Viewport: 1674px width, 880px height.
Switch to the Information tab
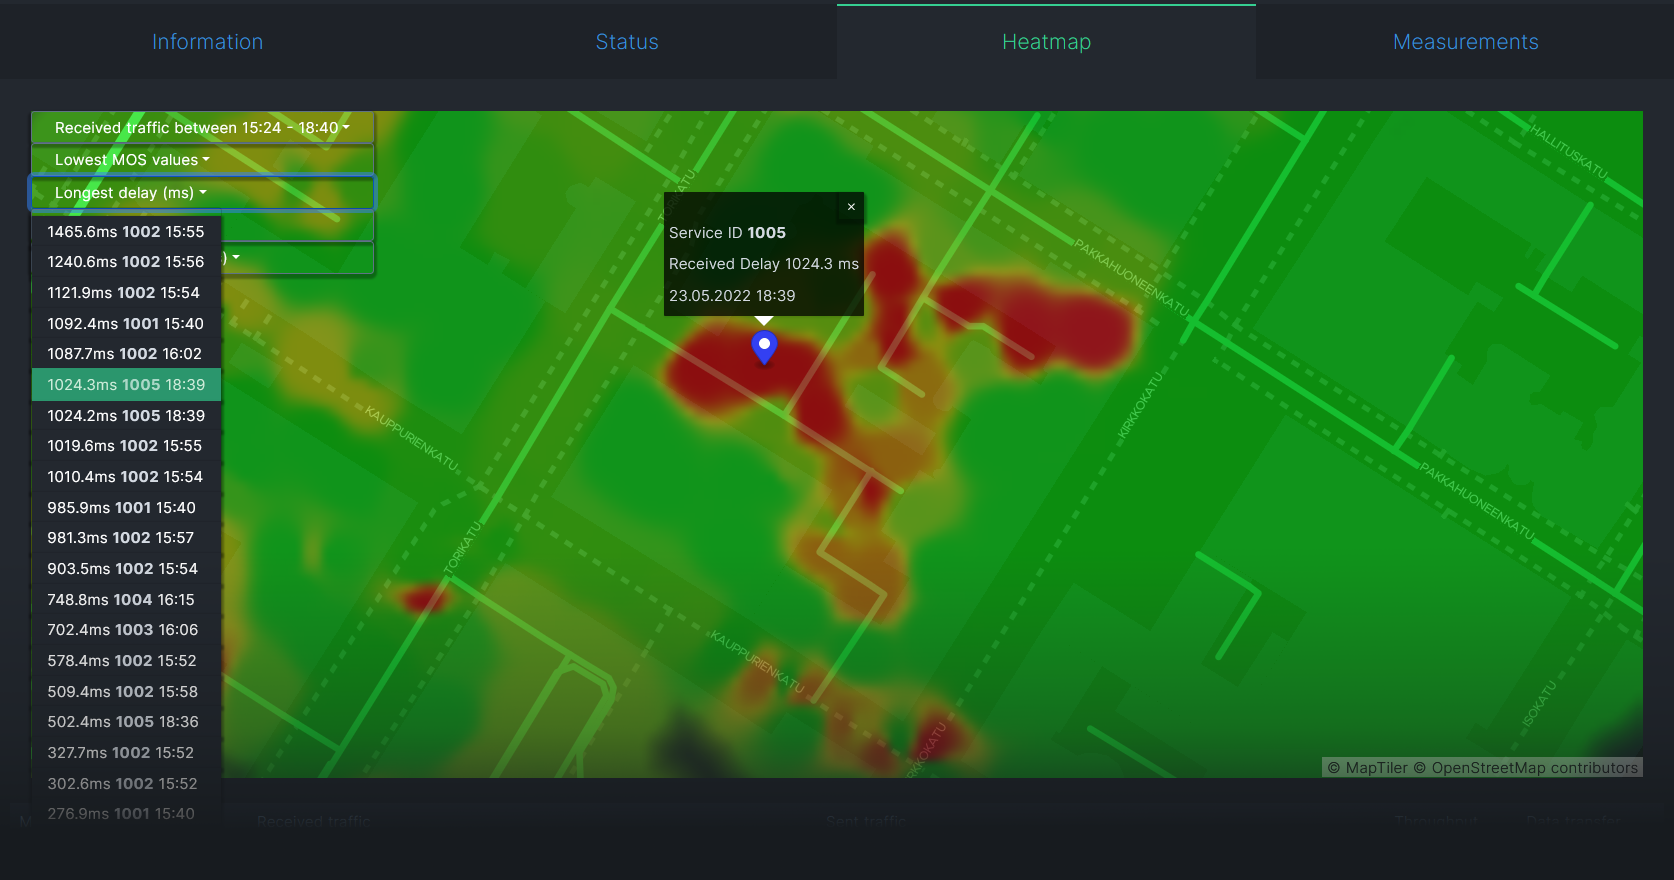208,42
